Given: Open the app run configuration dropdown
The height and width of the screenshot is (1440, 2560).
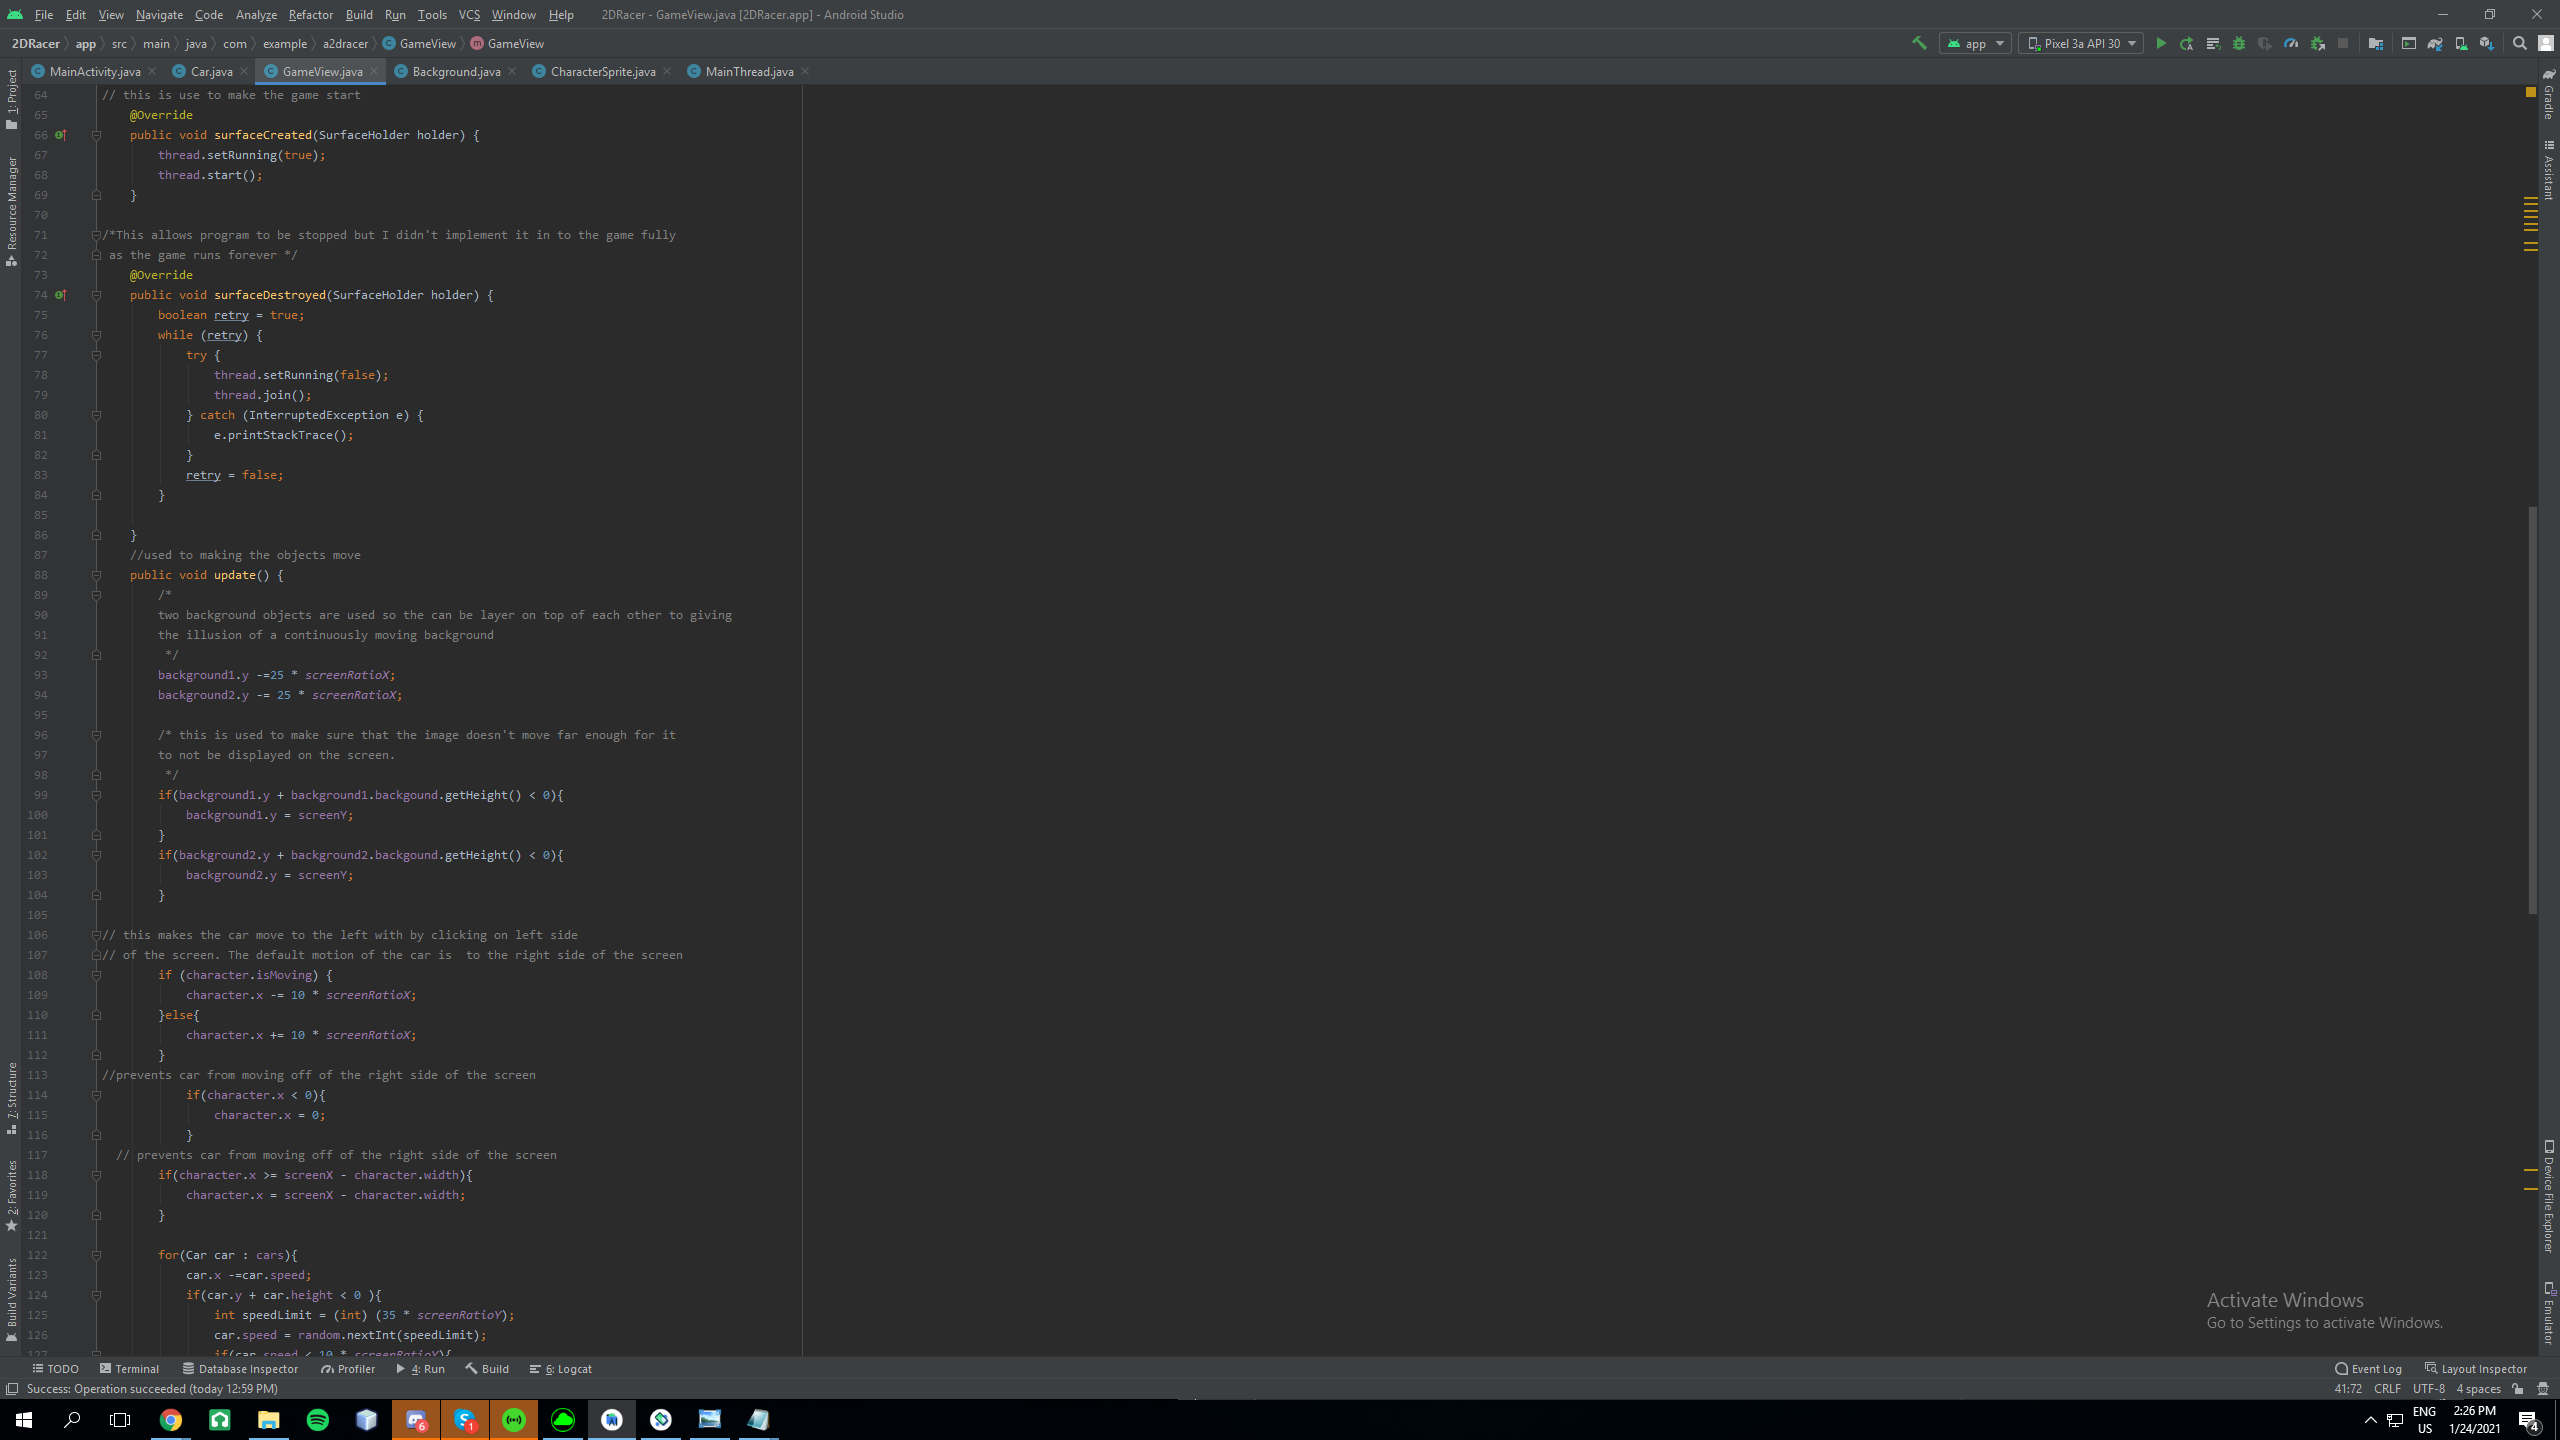Looking at the screenshot, I should tap(1976, 44).
